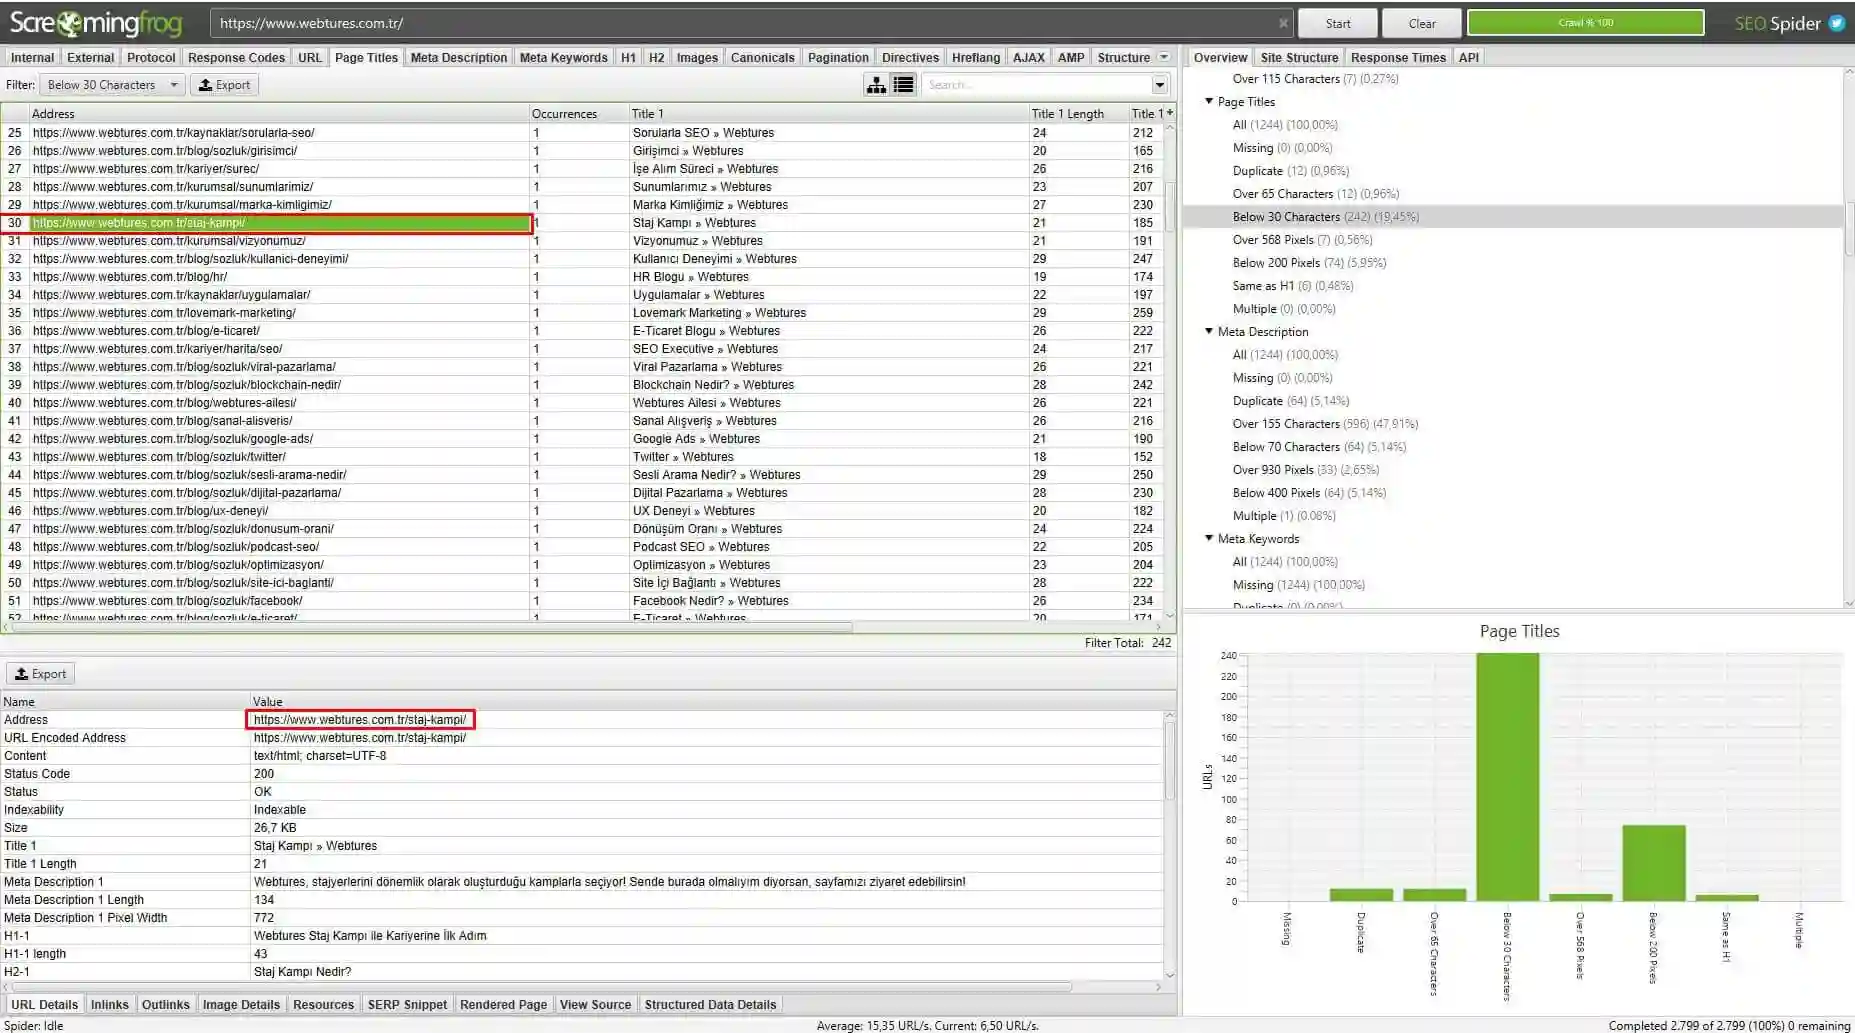The width and height of the screenshot is (1855, 1033).
Task: Click the Clear button
Action: tap(1421, 22)
